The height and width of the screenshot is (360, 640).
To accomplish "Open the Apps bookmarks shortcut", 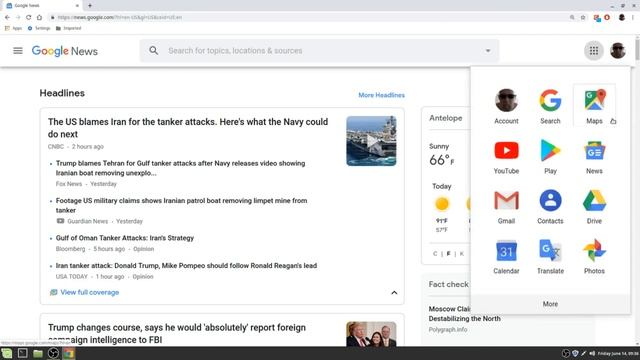I will [x=13, y=28].
